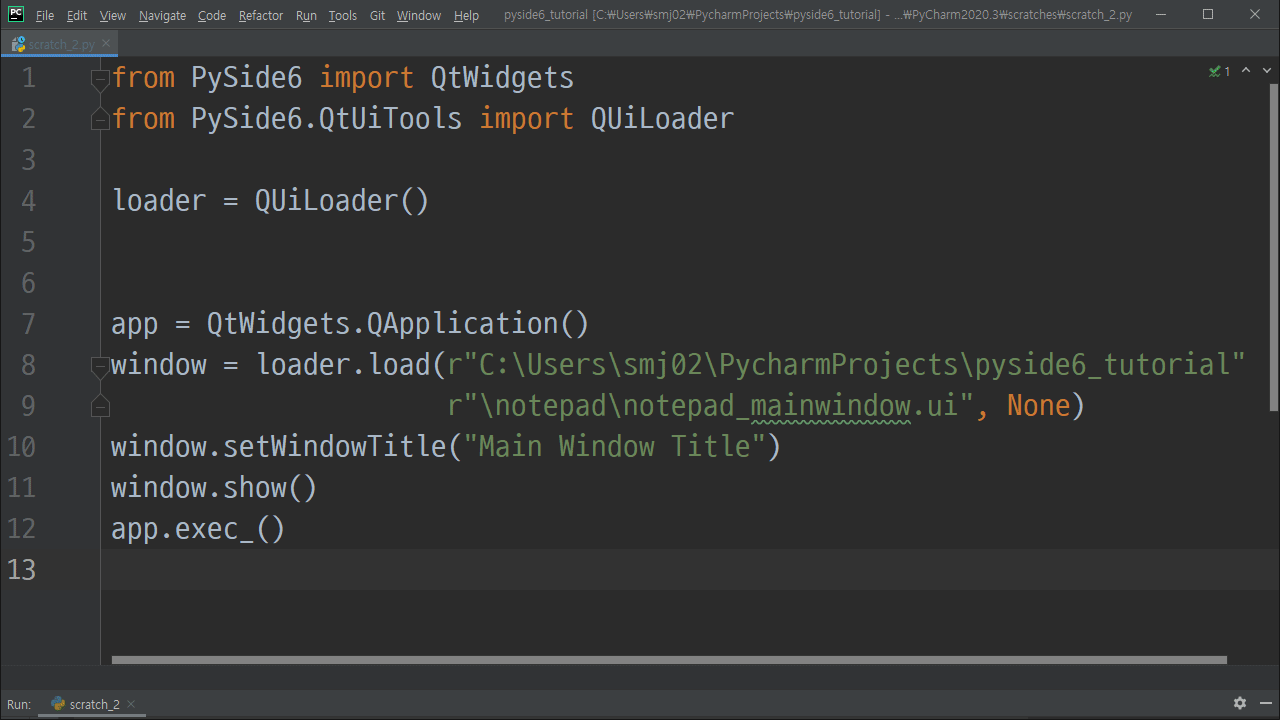Open the Refactor menu
1280x720 pixels.
pos(261,15)
